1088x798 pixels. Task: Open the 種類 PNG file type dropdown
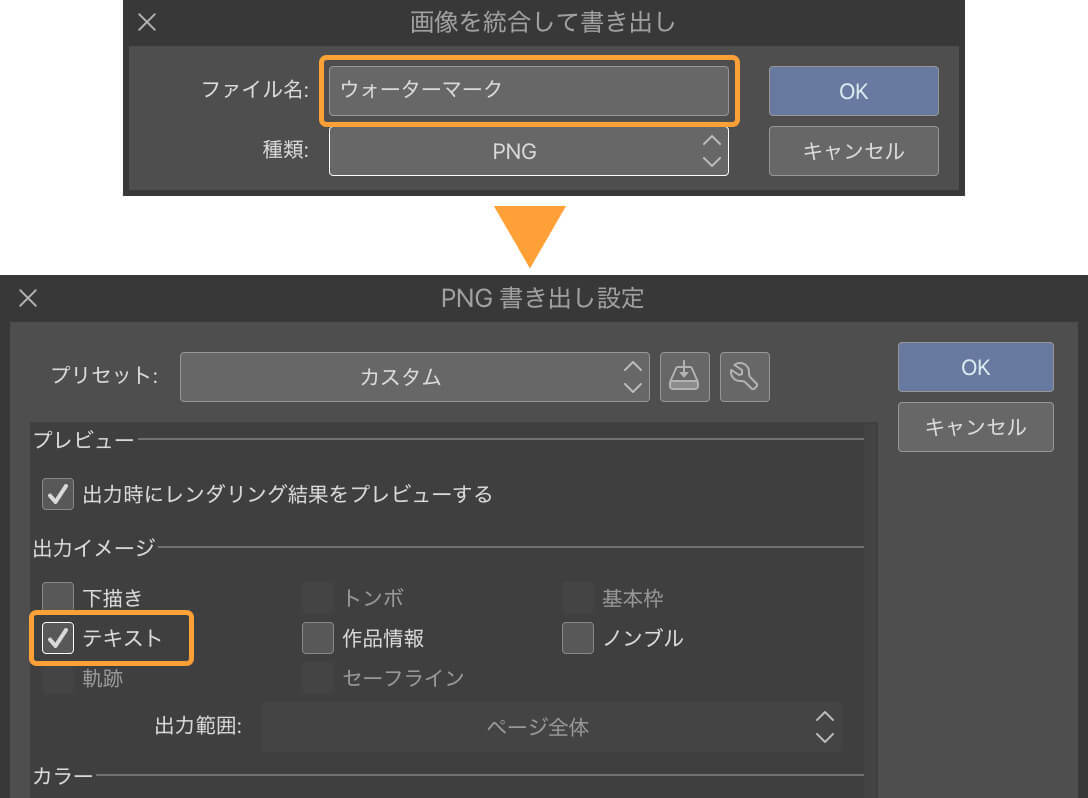(x=528, y=151)
